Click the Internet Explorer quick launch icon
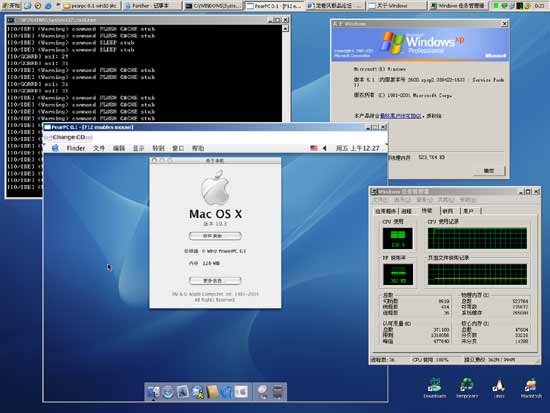Screen dimensions: 550x413 (48, 6)
